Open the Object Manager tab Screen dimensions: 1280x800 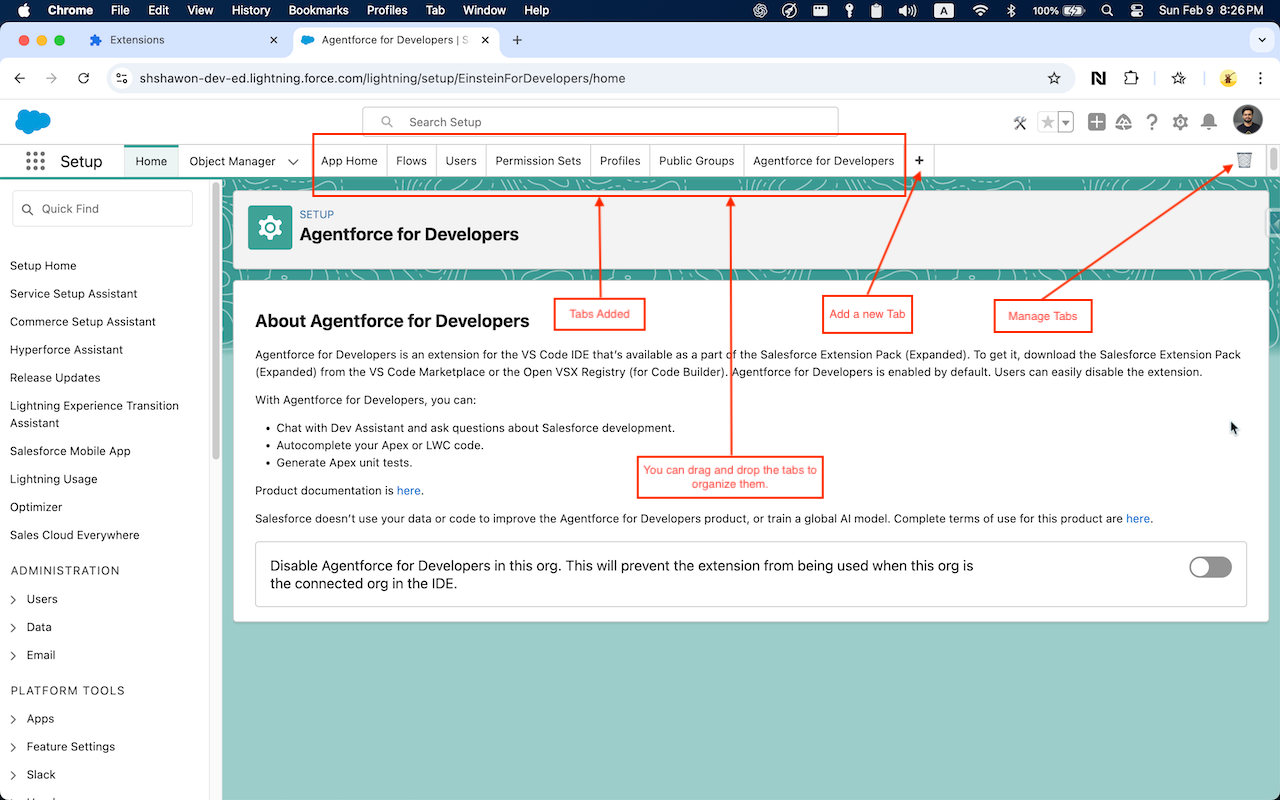pos(232,161)
